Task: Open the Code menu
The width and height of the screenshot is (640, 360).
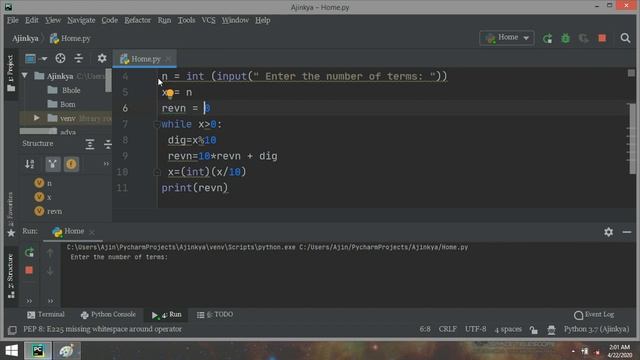Action: (x=109, y=20)
